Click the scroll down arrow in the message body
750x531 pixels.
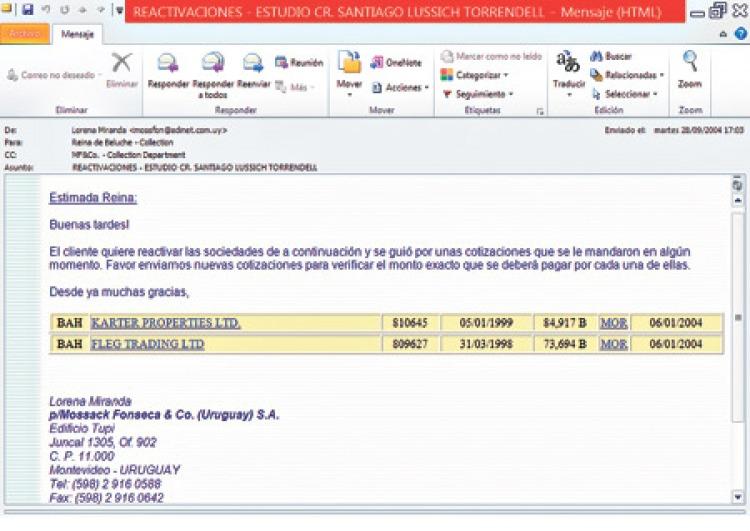coord(738,496)
